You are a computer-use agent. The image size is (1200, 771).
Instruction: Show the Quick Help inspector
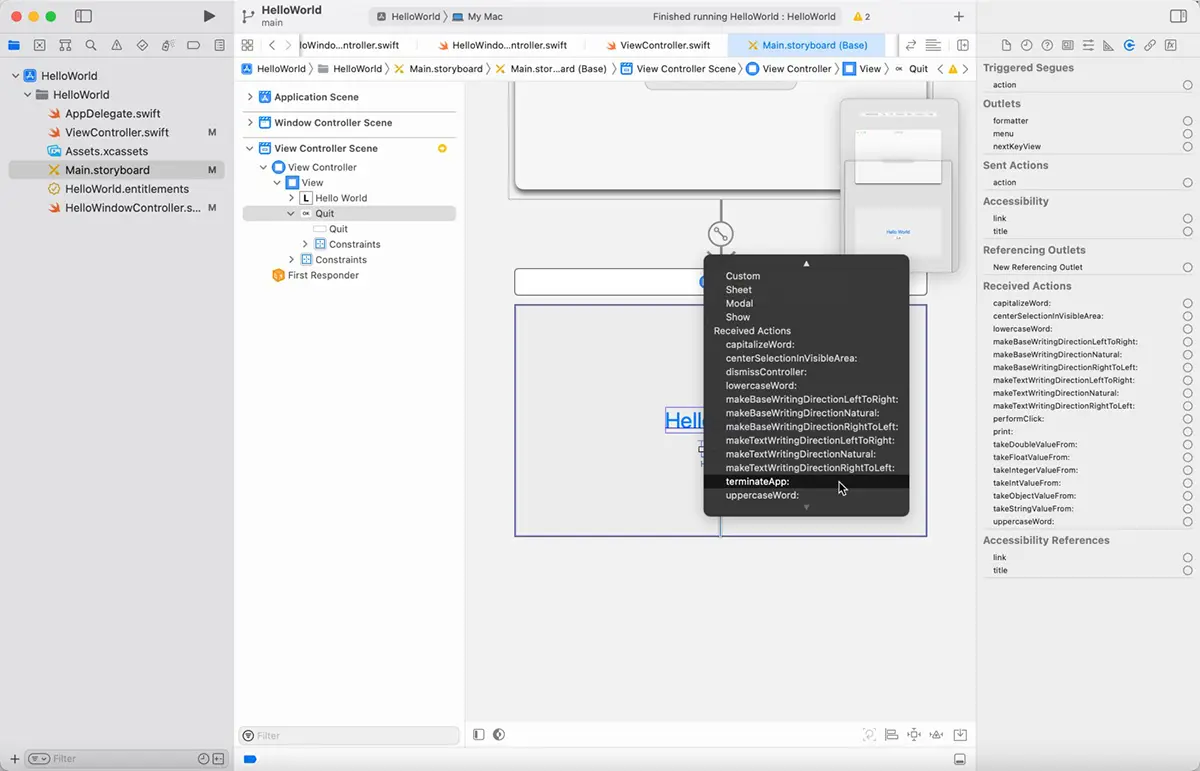point(1047,45)
